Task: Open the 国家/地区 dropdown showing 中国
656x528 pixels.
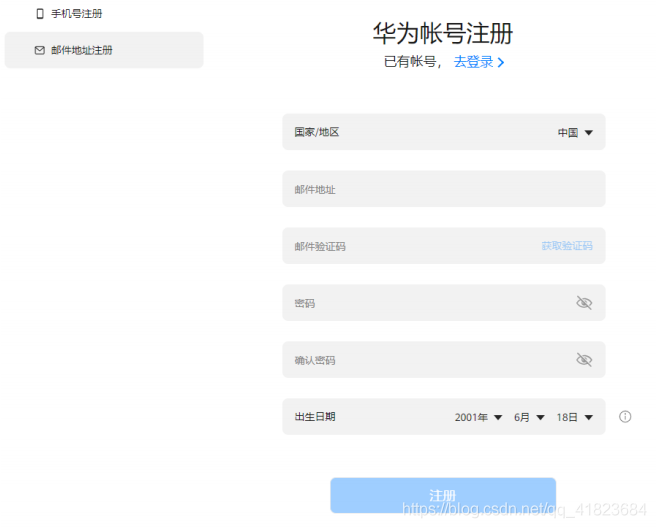Action: [x=575, y=133]
